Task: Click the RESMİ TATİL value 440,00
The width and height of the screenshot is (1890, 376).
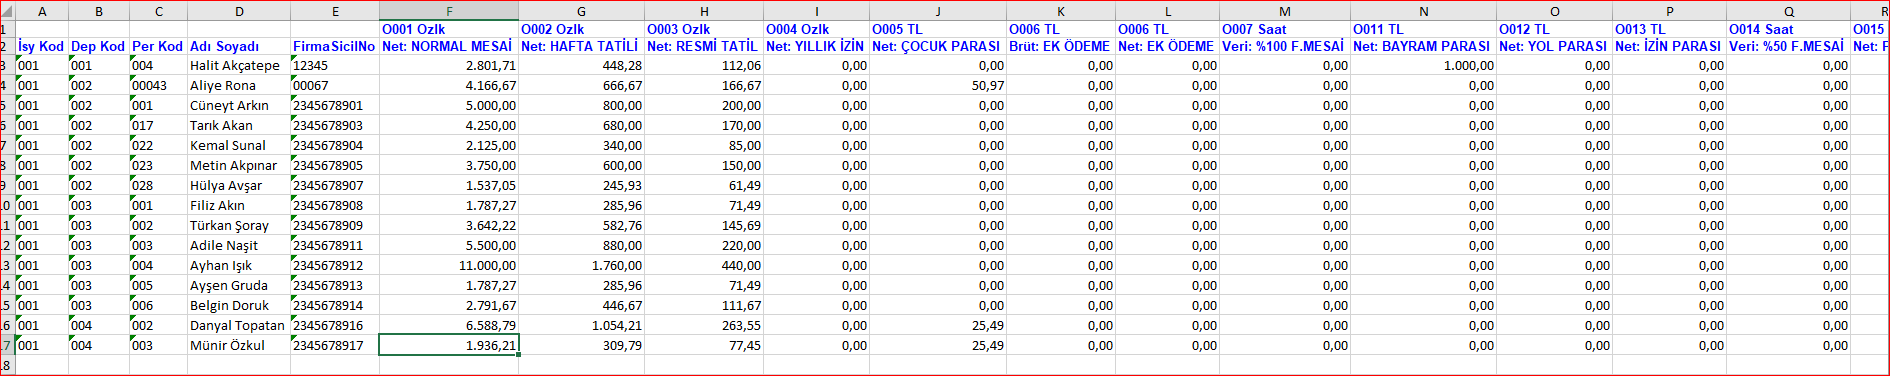Action: [704, 265]
